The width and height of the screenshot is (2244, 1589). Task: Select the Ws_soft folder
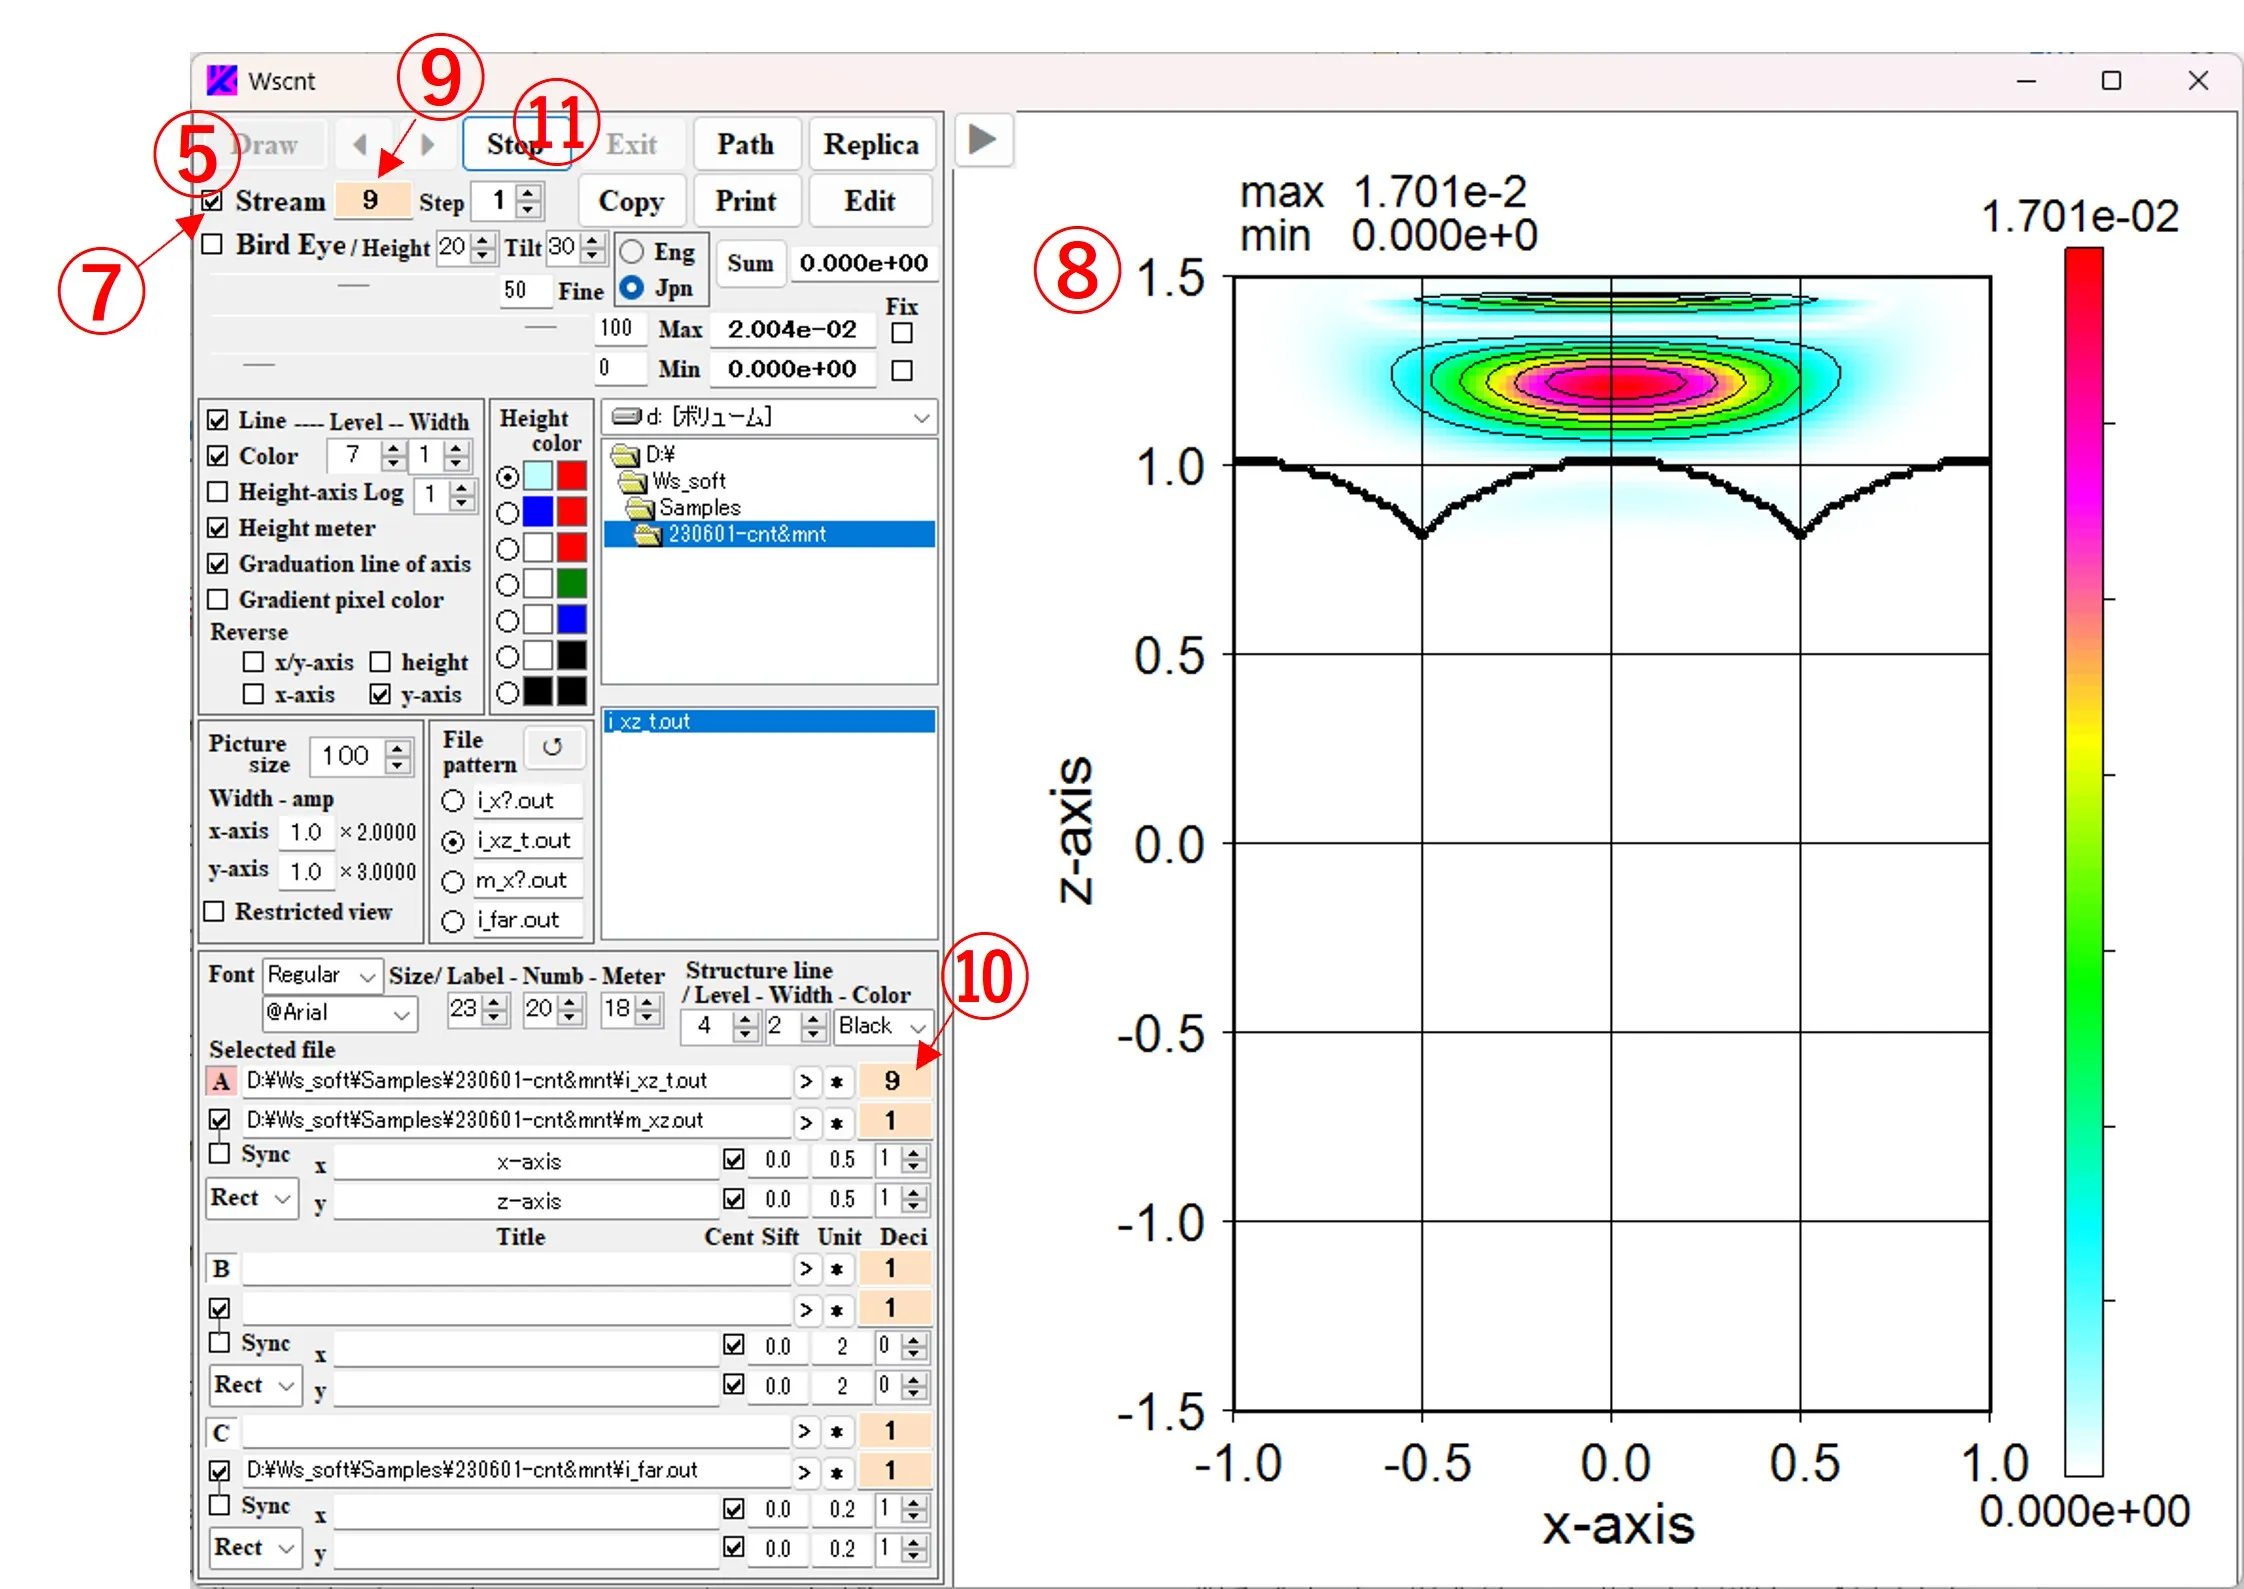point(688,481)
